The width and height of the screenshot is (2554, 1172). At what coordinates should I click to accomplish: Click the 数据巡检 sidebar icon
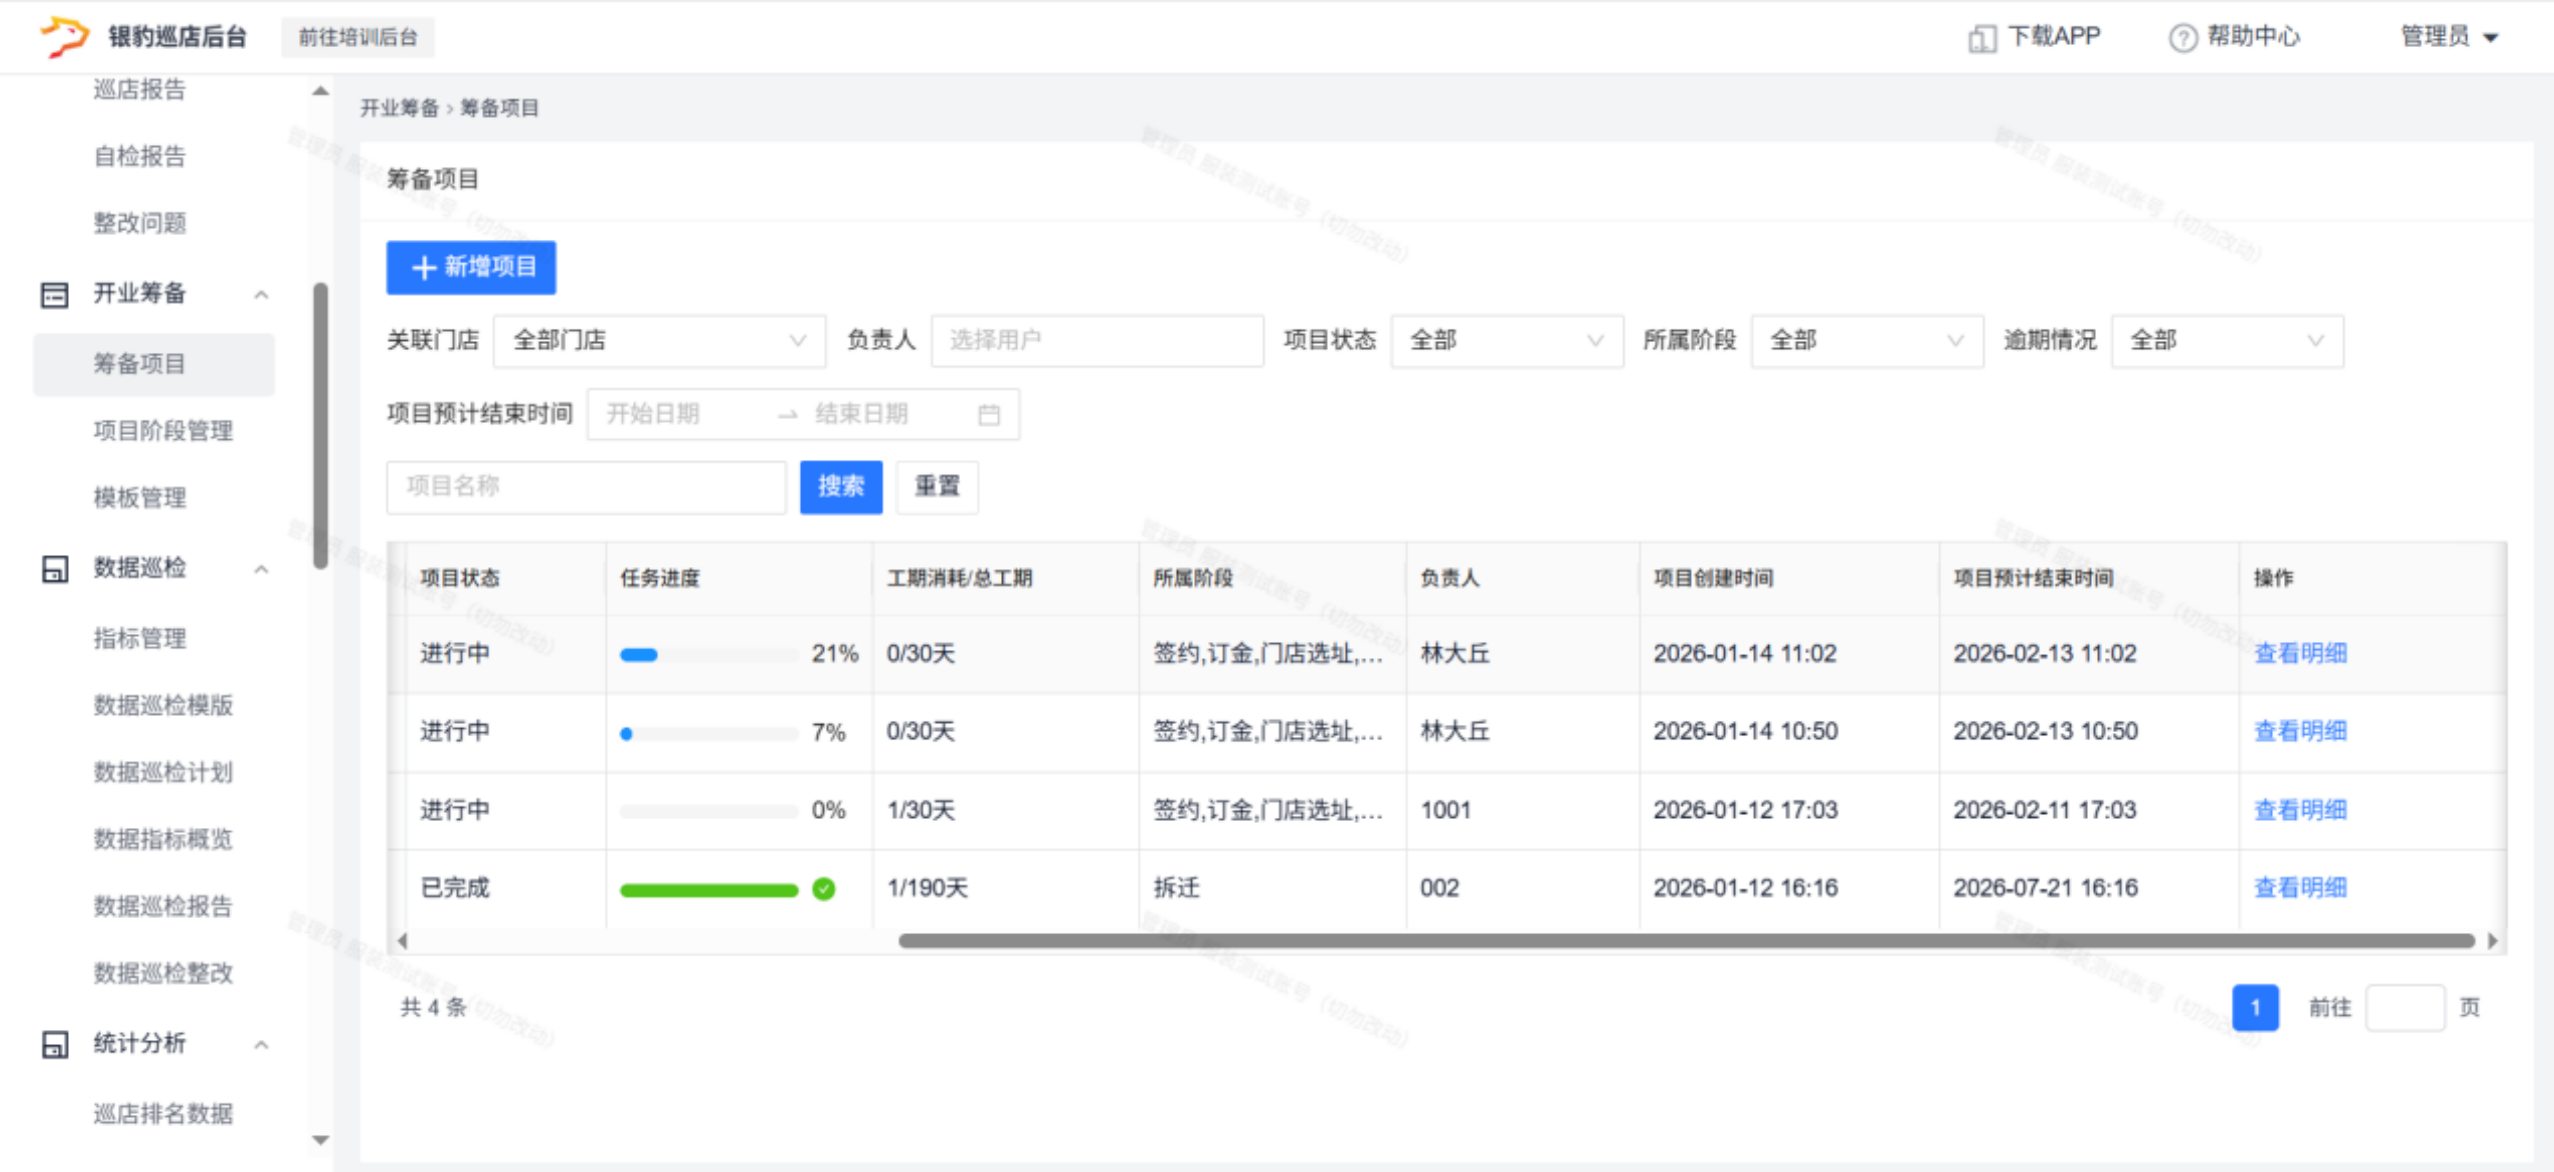(x=54, y=568)
